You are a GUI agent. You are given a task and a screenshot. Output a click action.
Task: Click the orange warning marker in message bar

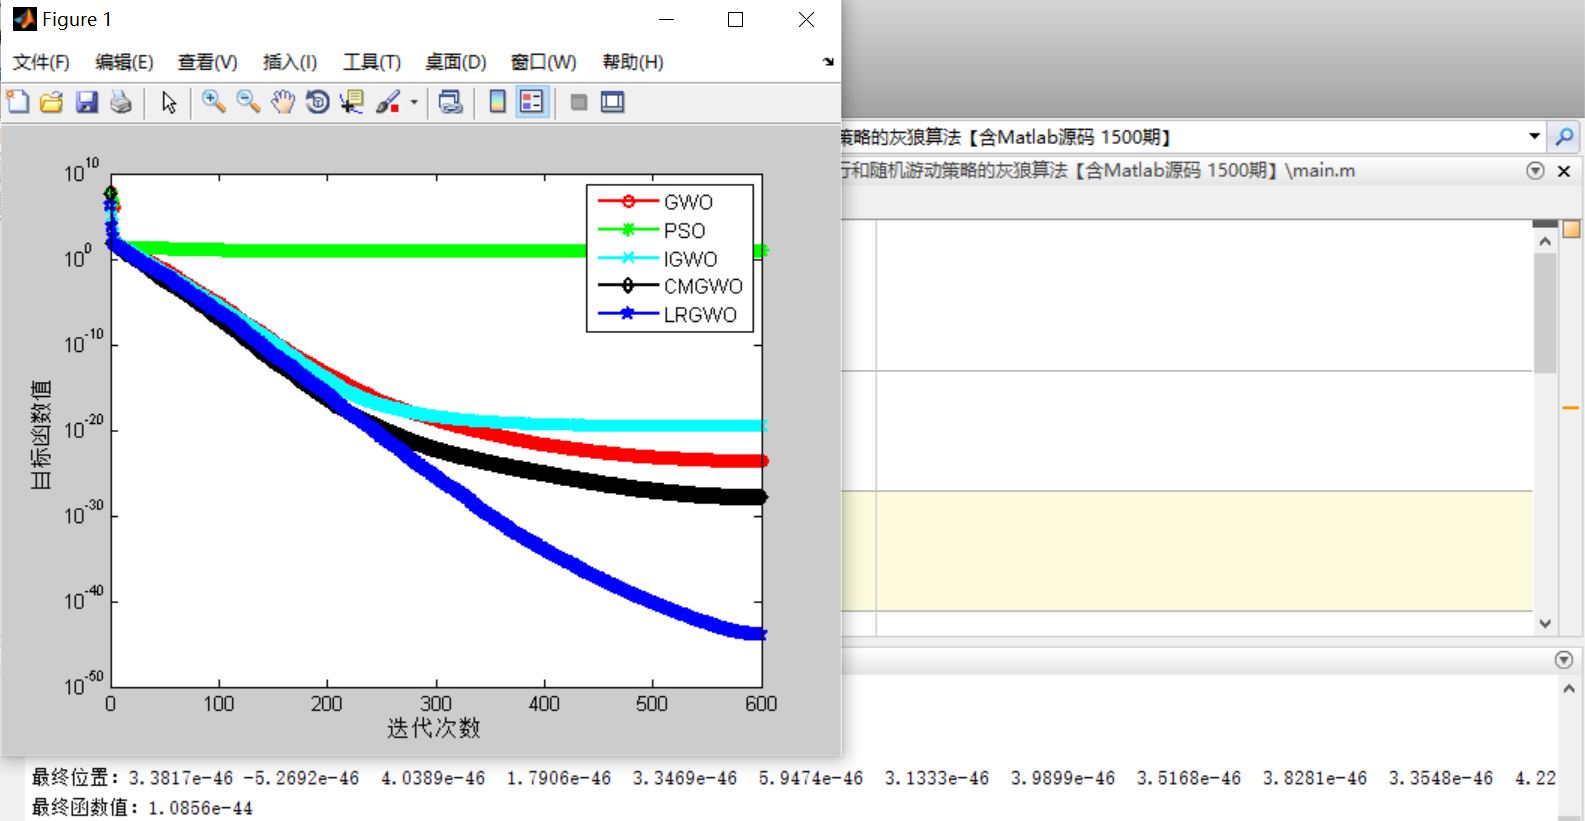[1571, 407]
